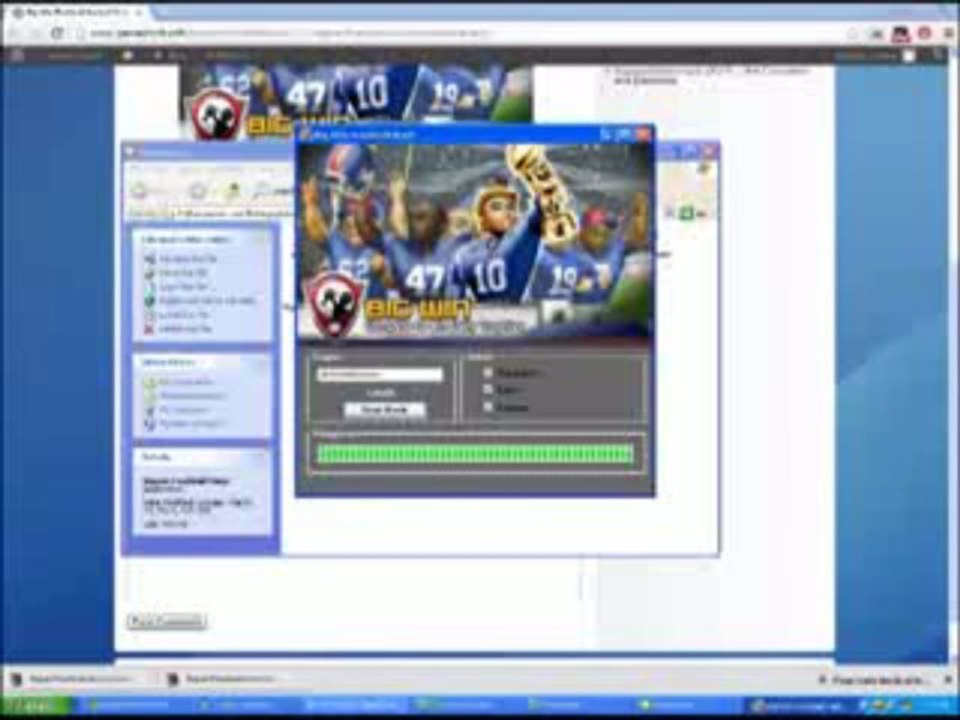Click the Chrome reload page button

56,32
